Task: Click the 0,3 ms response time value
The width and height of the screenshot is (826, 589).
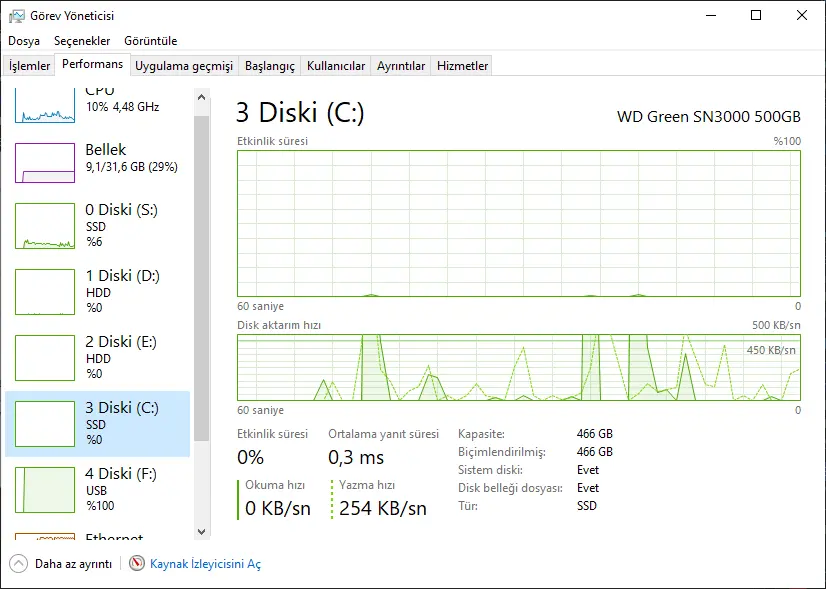Action: 356,457
